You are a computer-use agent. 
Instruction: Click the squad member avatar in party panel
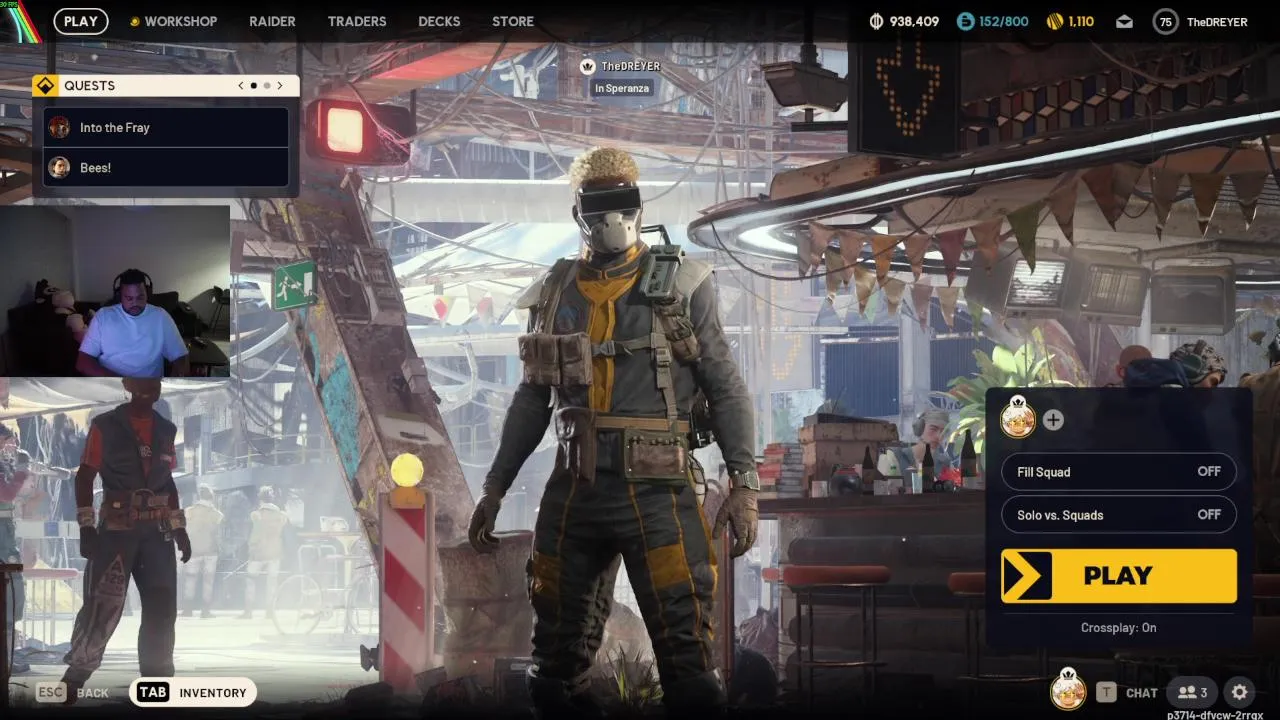tap(1018, 419)
